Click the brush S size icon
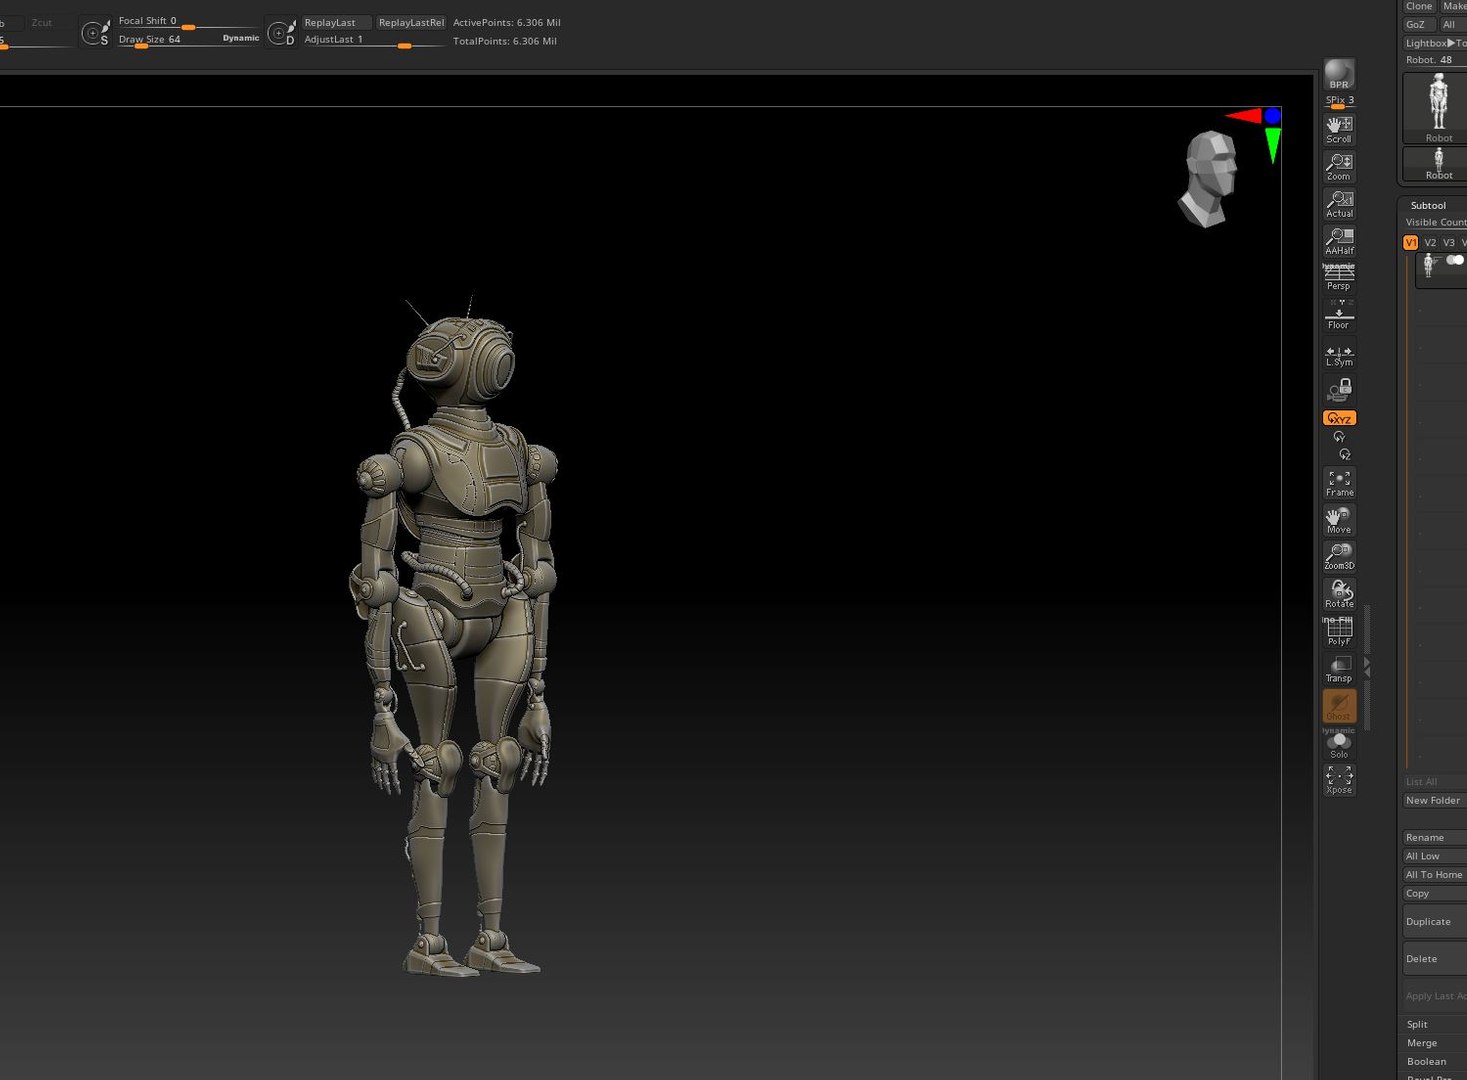This screenshot has width=1467, height=1080. coord(95,33)
